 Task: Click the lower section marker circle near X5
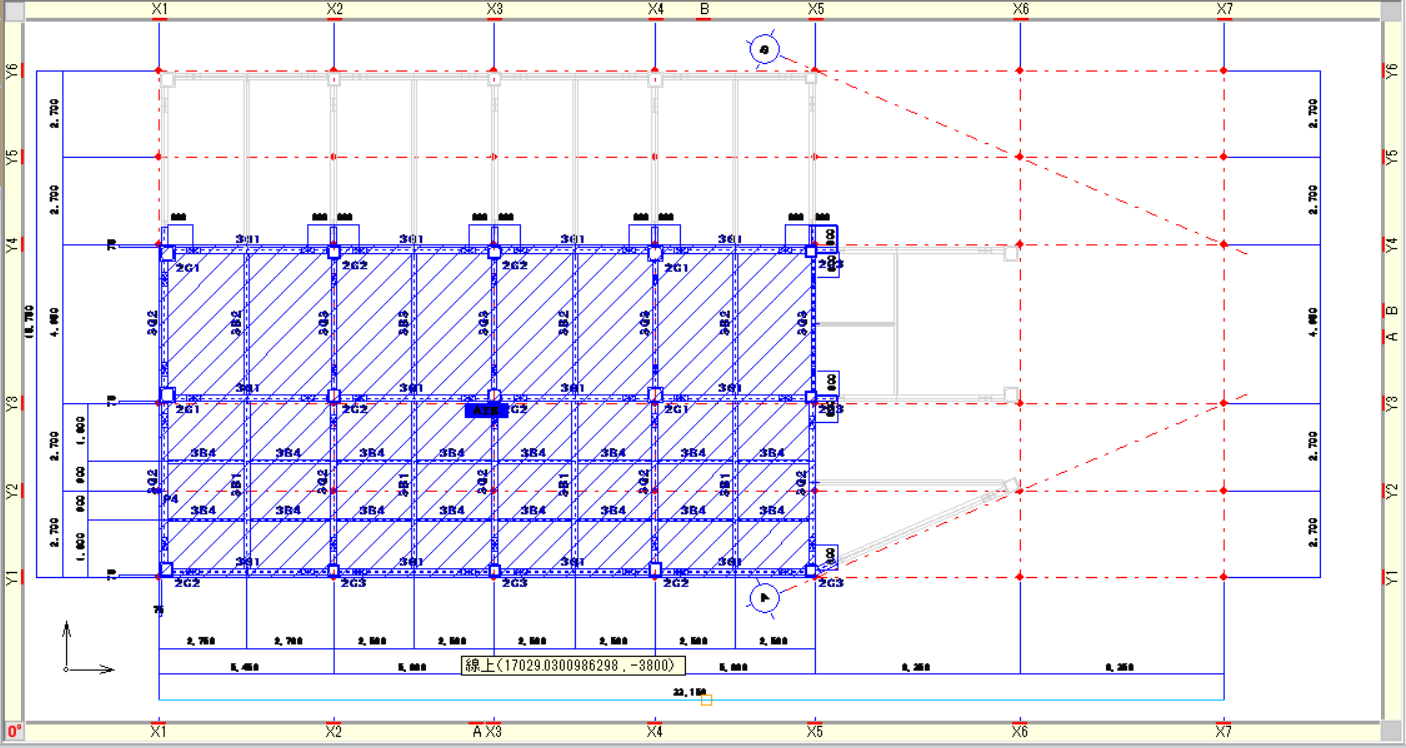click(764, 597)
